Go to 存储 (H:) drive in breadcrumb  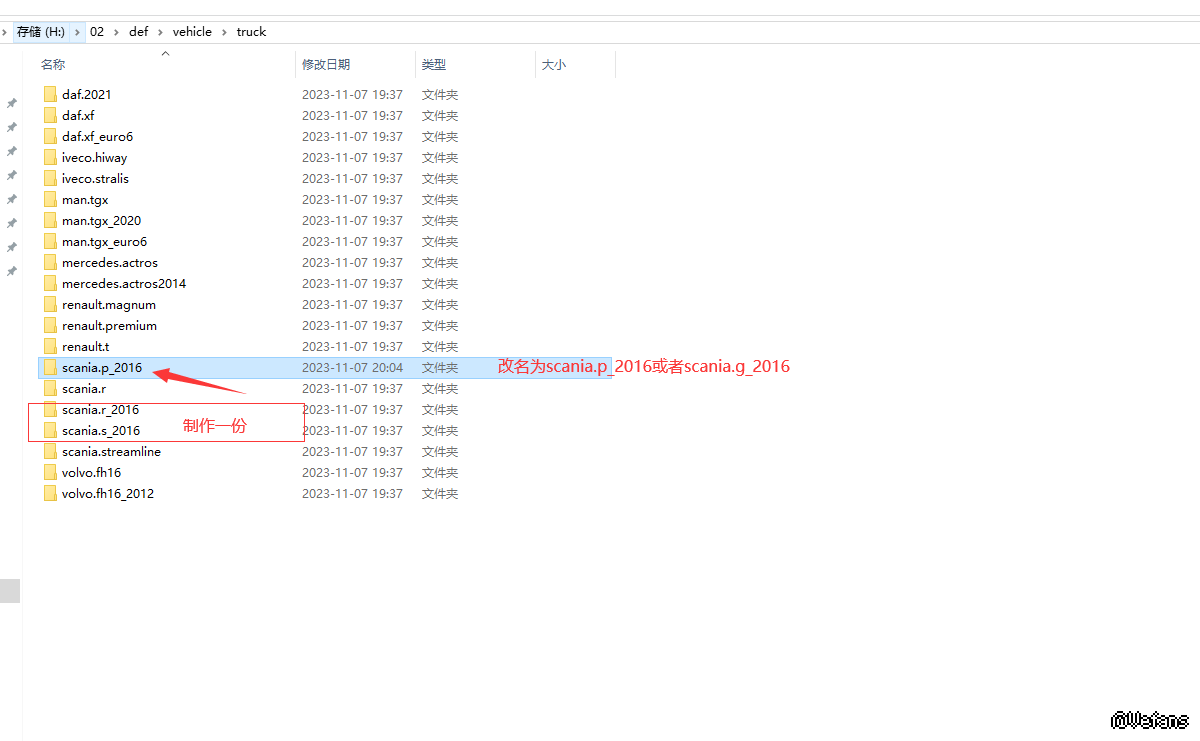click(41, 32)
